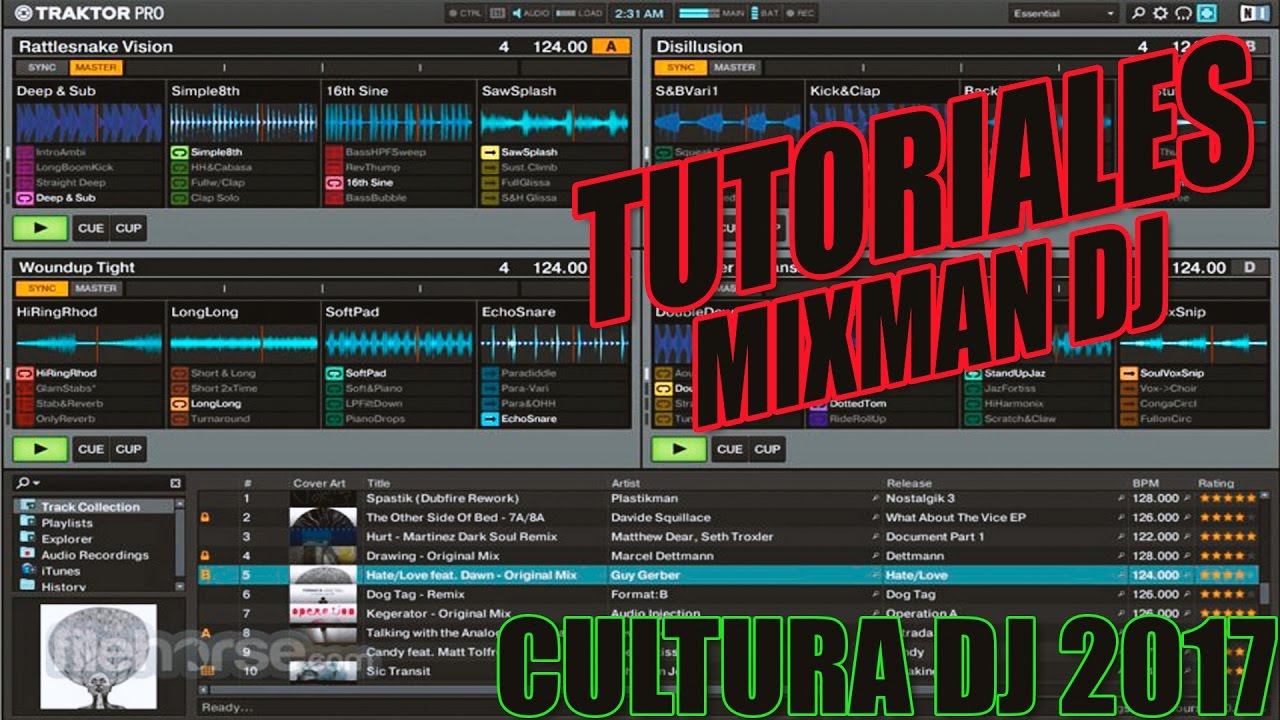Sort by the Artist column header
Screen dimensions: 1280x720
tap(625, 483)
